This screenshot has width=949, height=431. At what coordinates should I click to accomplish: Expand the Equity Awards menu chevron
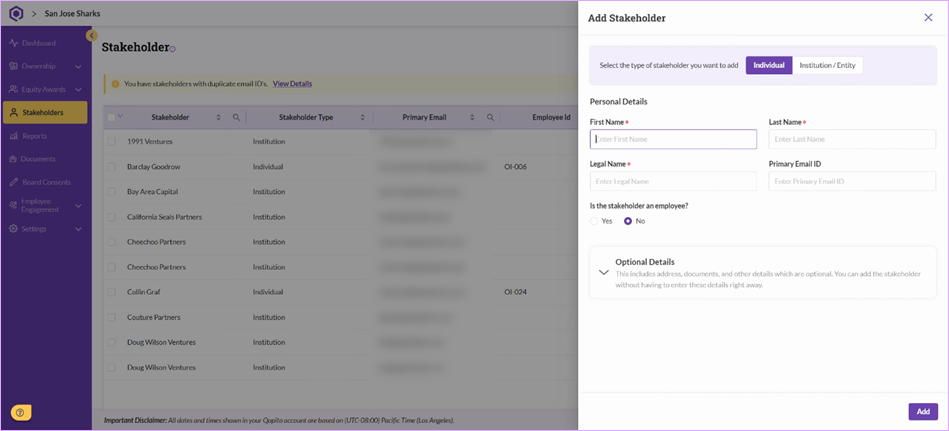click(x=79, y=90)
